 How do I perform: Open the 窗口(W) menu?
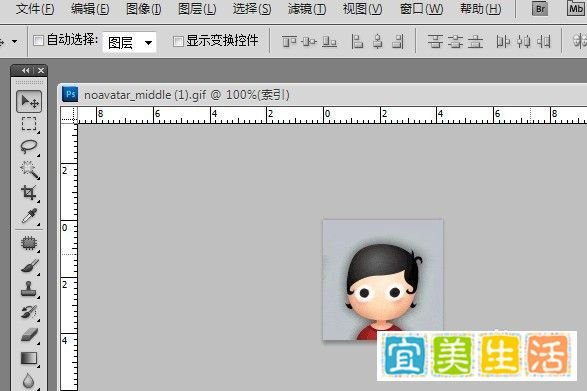(422, 9)
